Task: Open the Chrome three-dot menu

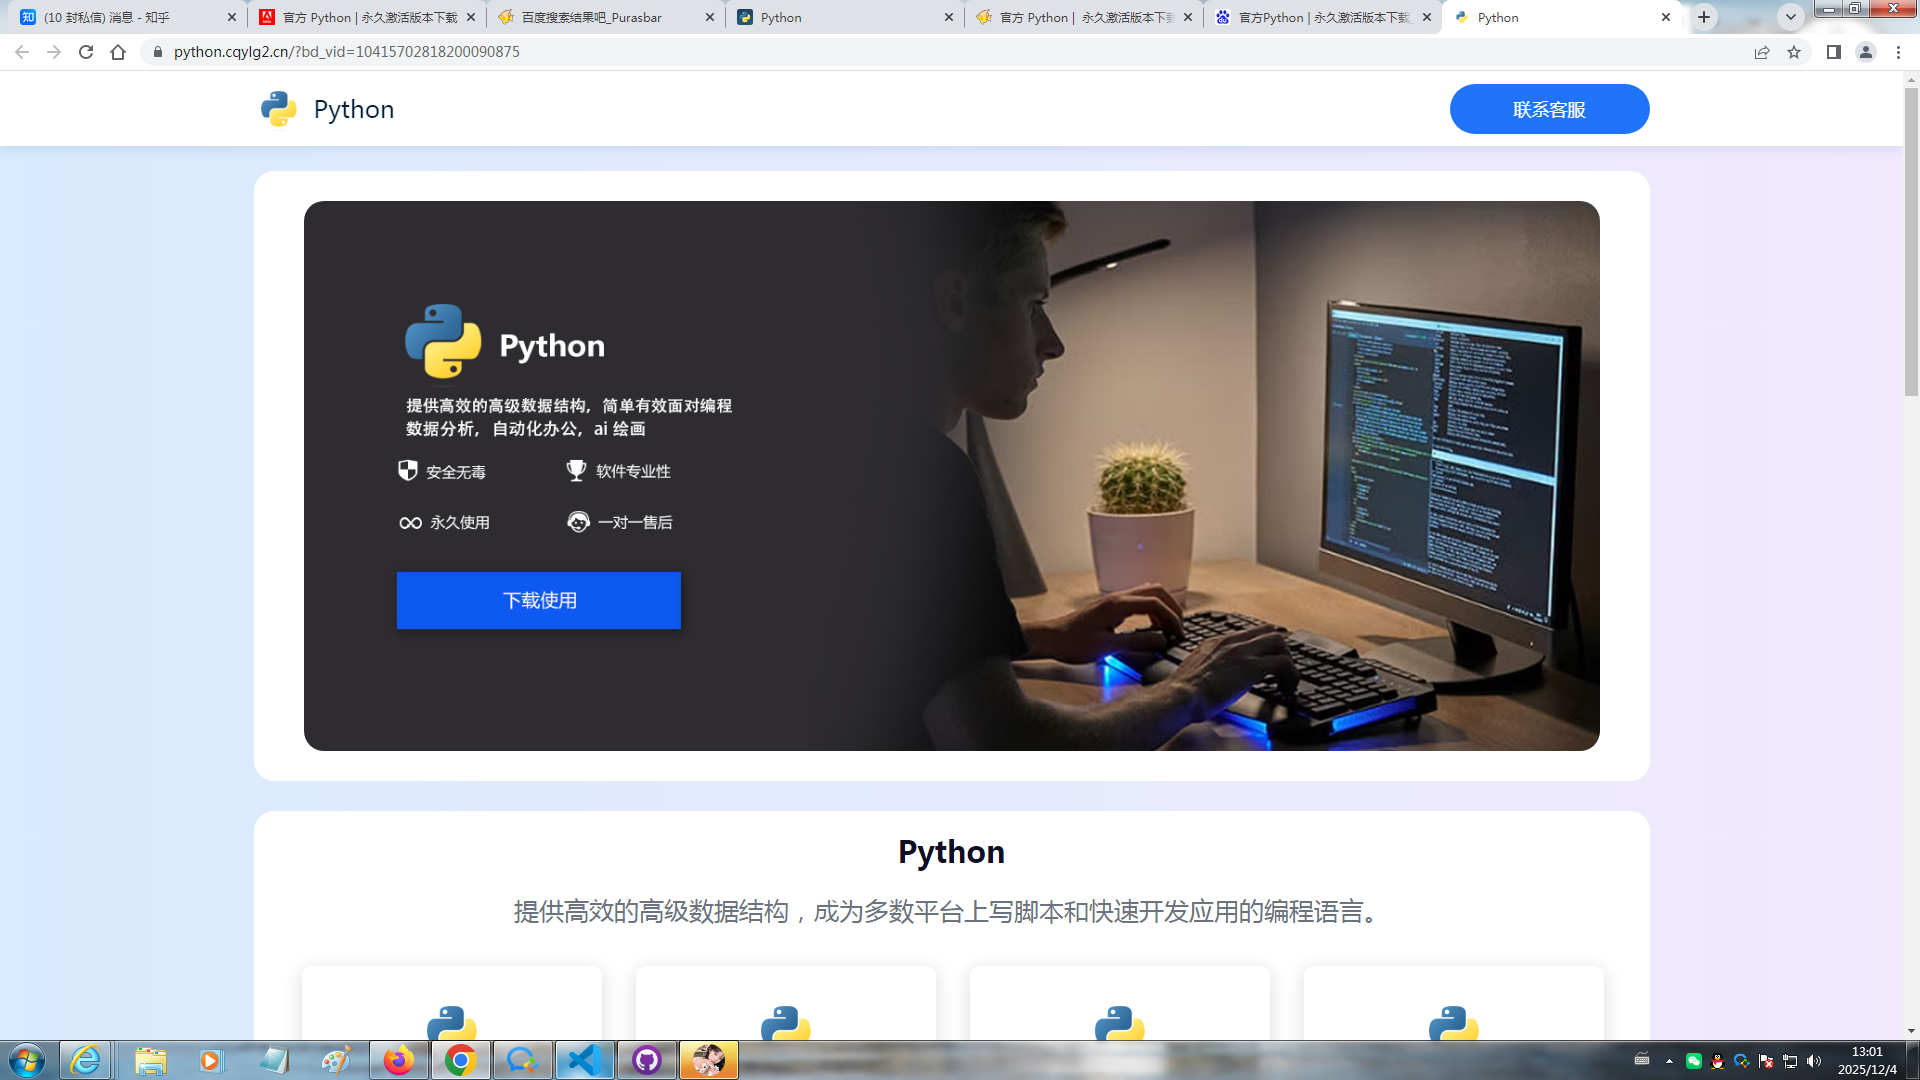Action: pos(1898,52)
